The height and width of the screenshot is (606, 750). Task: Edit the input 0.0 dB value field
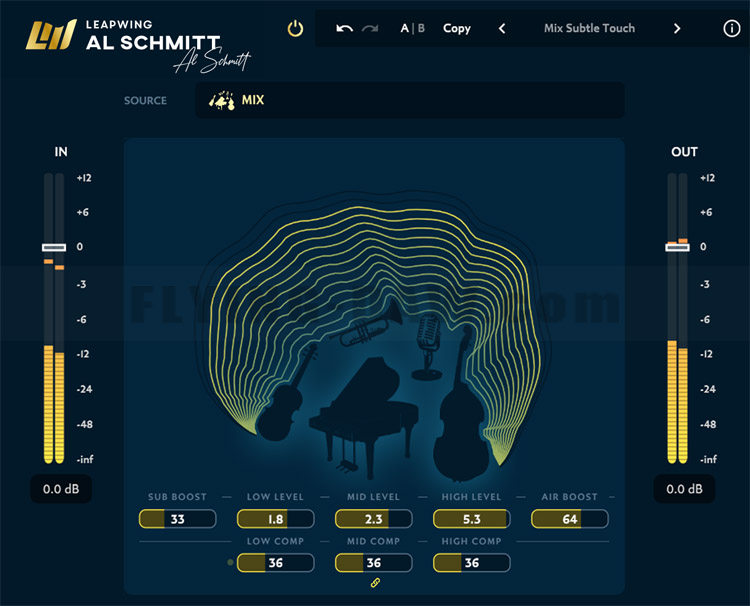coord(61,489)
